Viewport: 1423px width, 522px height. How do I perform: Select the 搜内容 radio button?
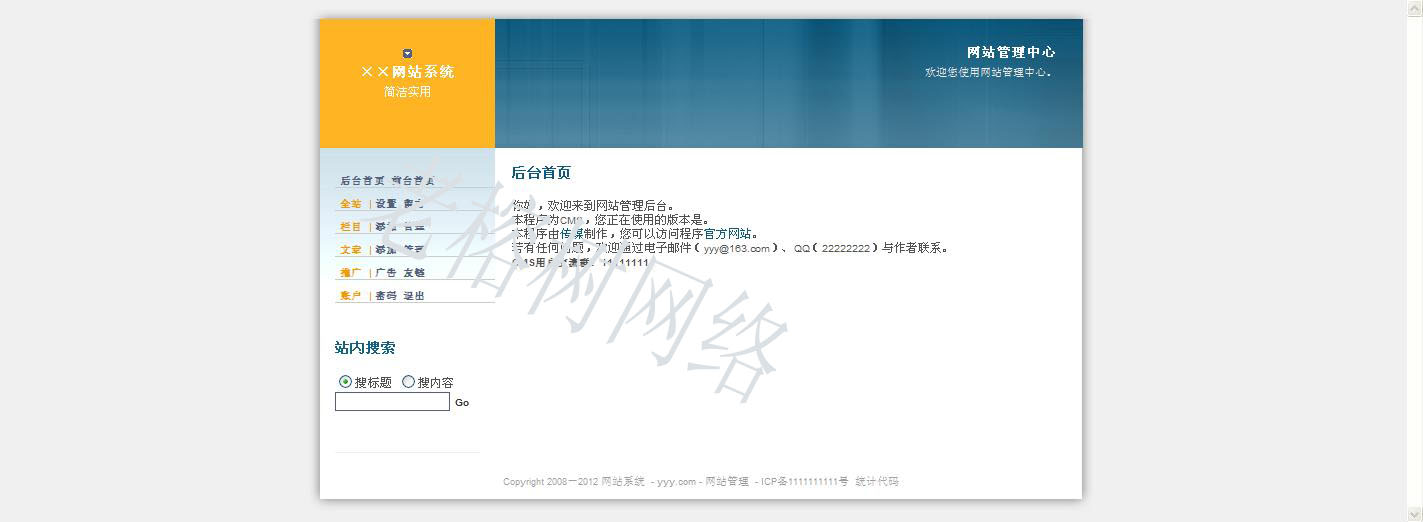[408, 381]
